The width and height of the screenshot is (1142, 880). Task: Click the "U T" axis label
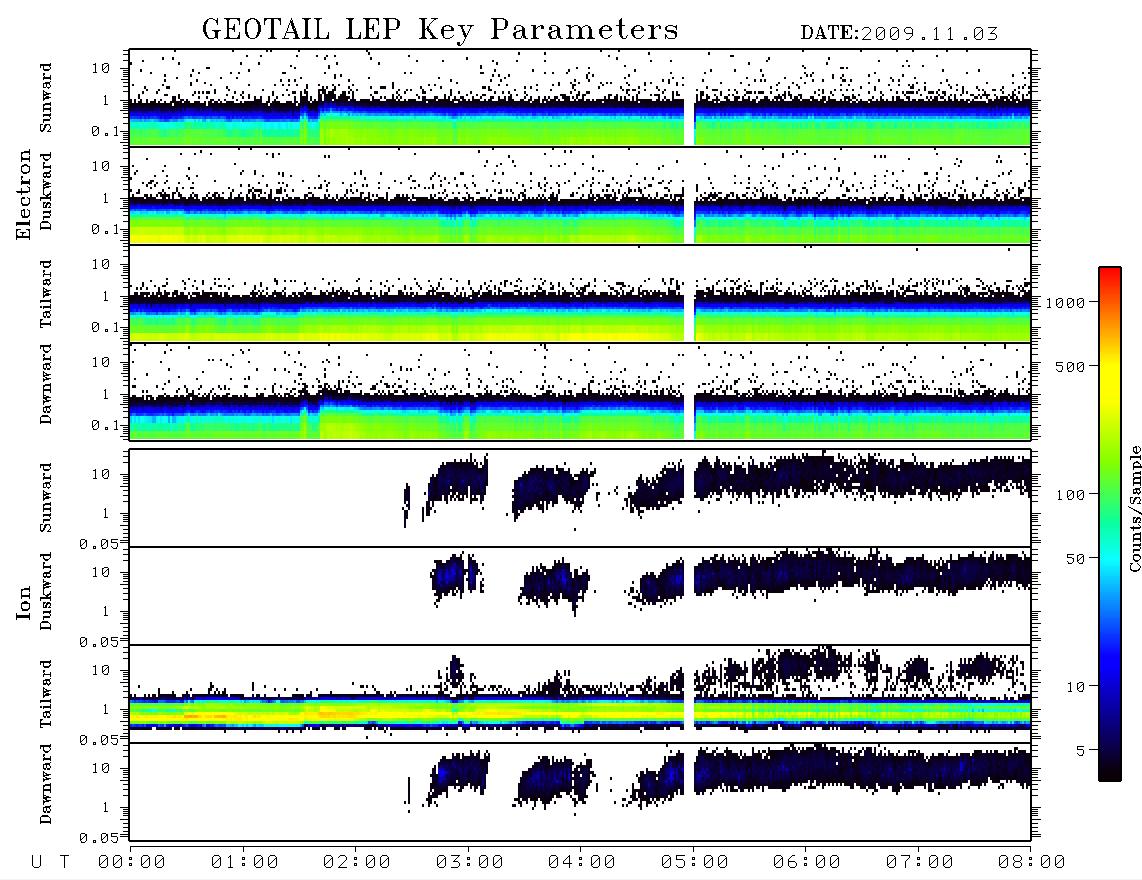pyautogui.click(x=50, y=863)
